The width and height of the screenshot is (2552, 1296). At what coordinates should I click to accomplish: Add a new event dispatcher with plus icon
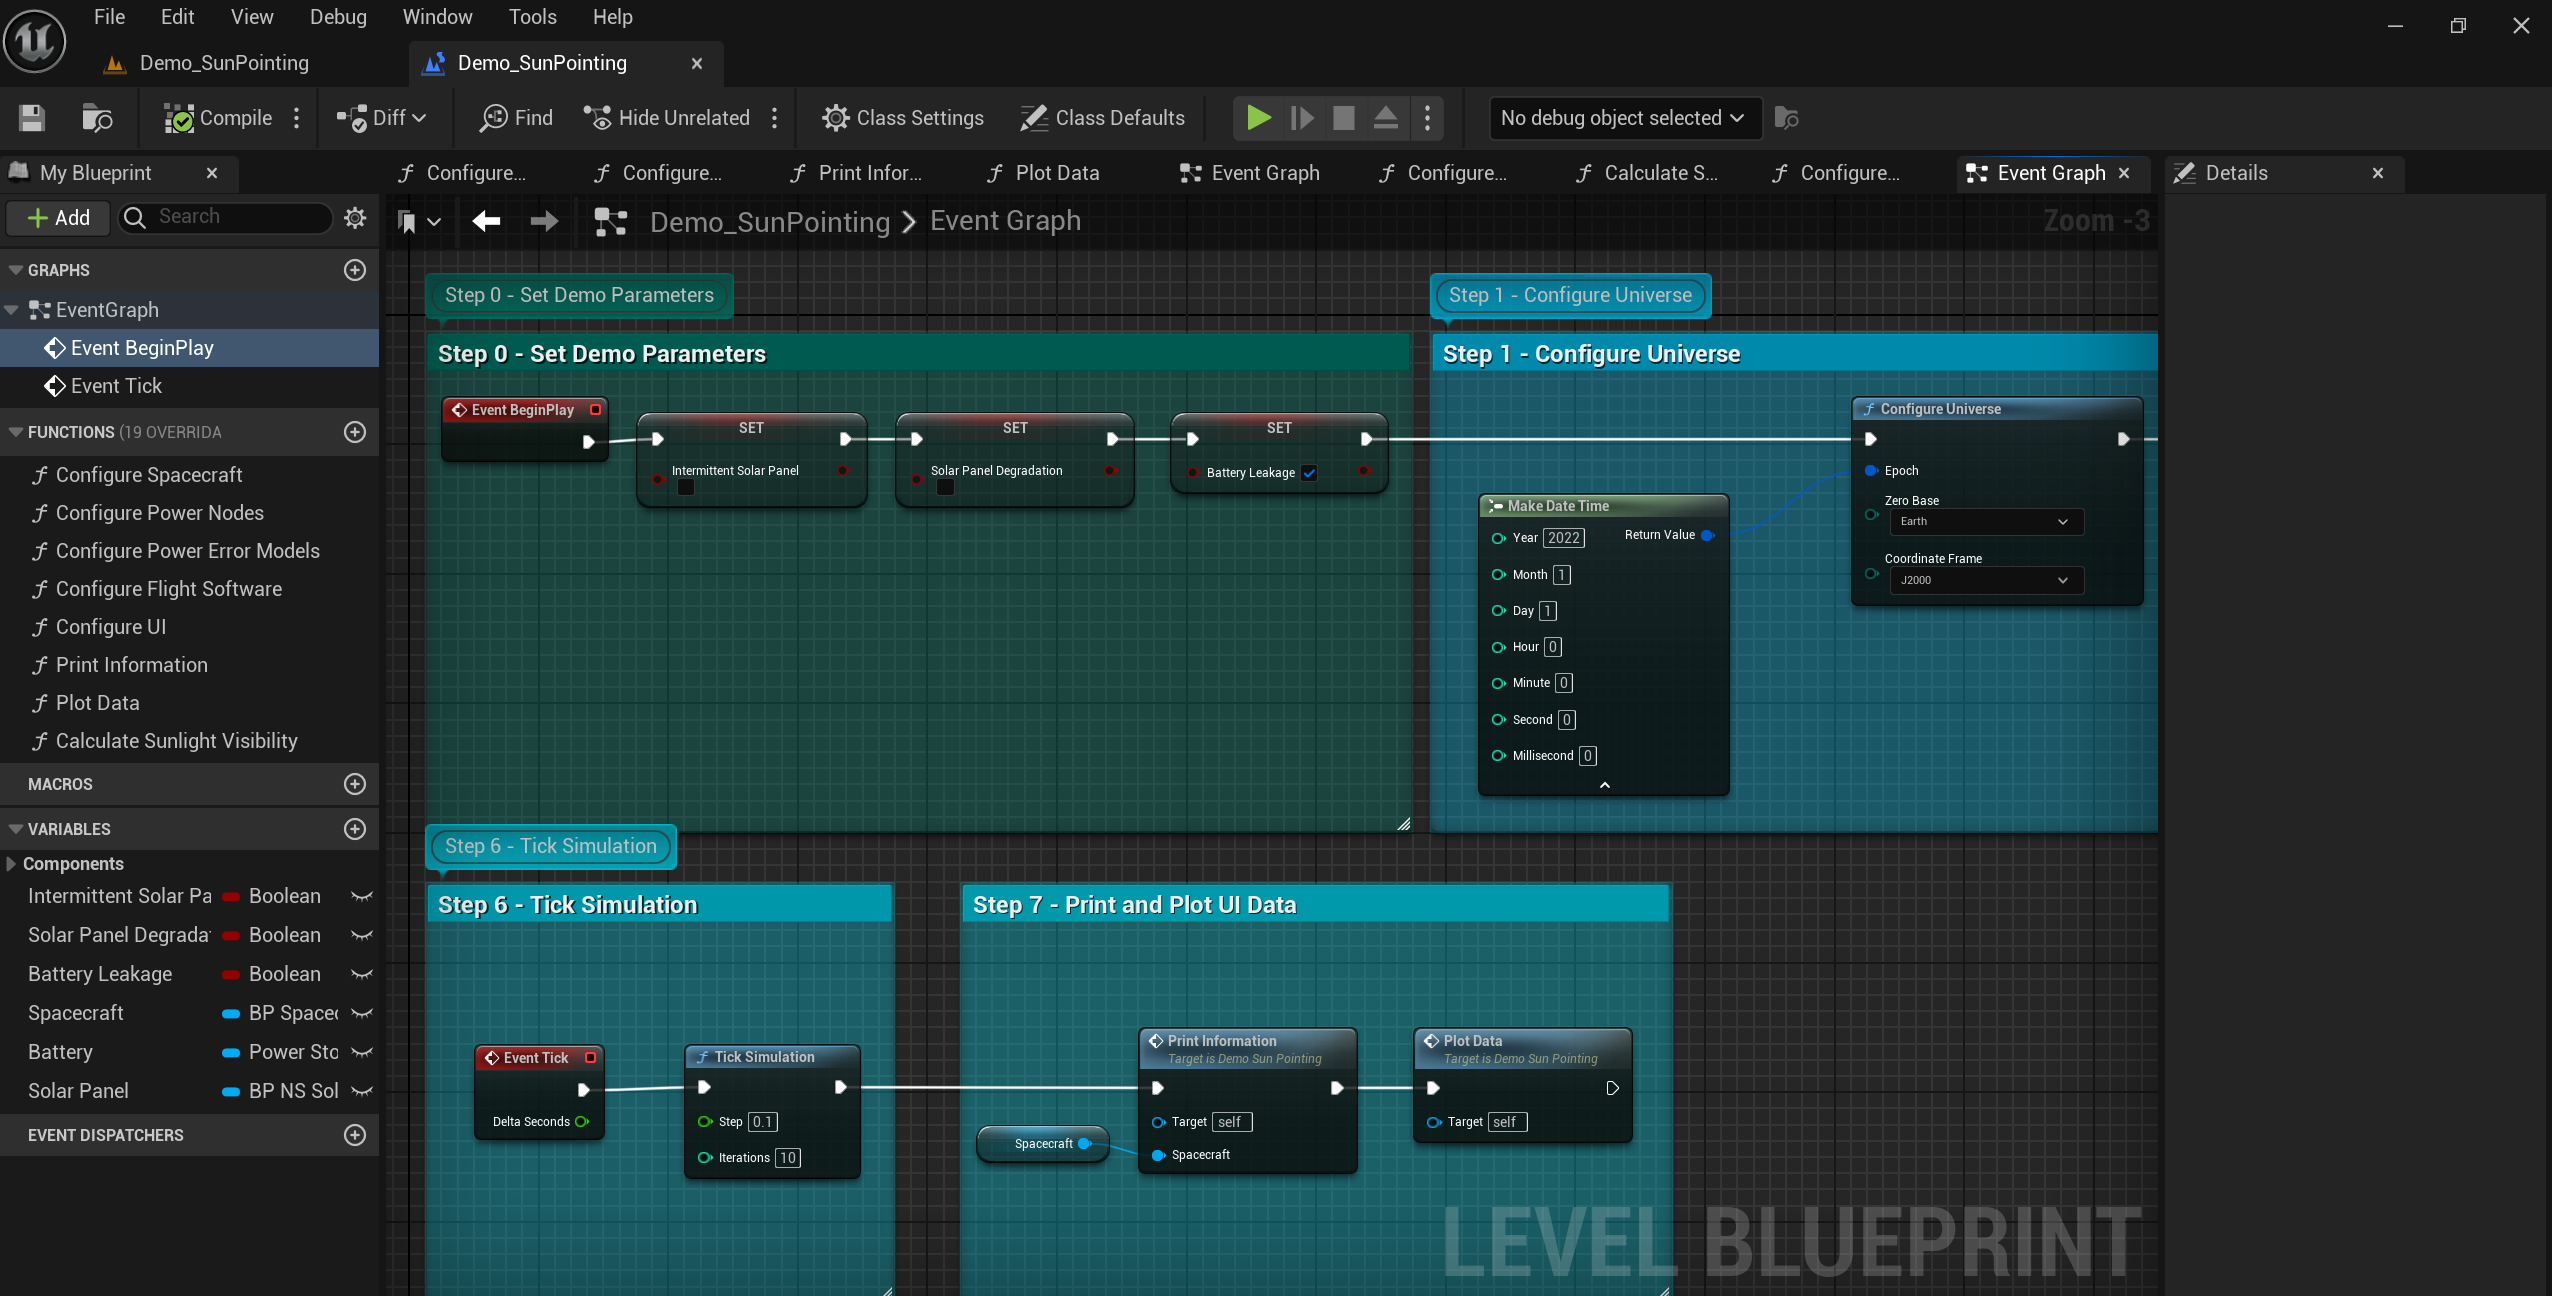355,1135
